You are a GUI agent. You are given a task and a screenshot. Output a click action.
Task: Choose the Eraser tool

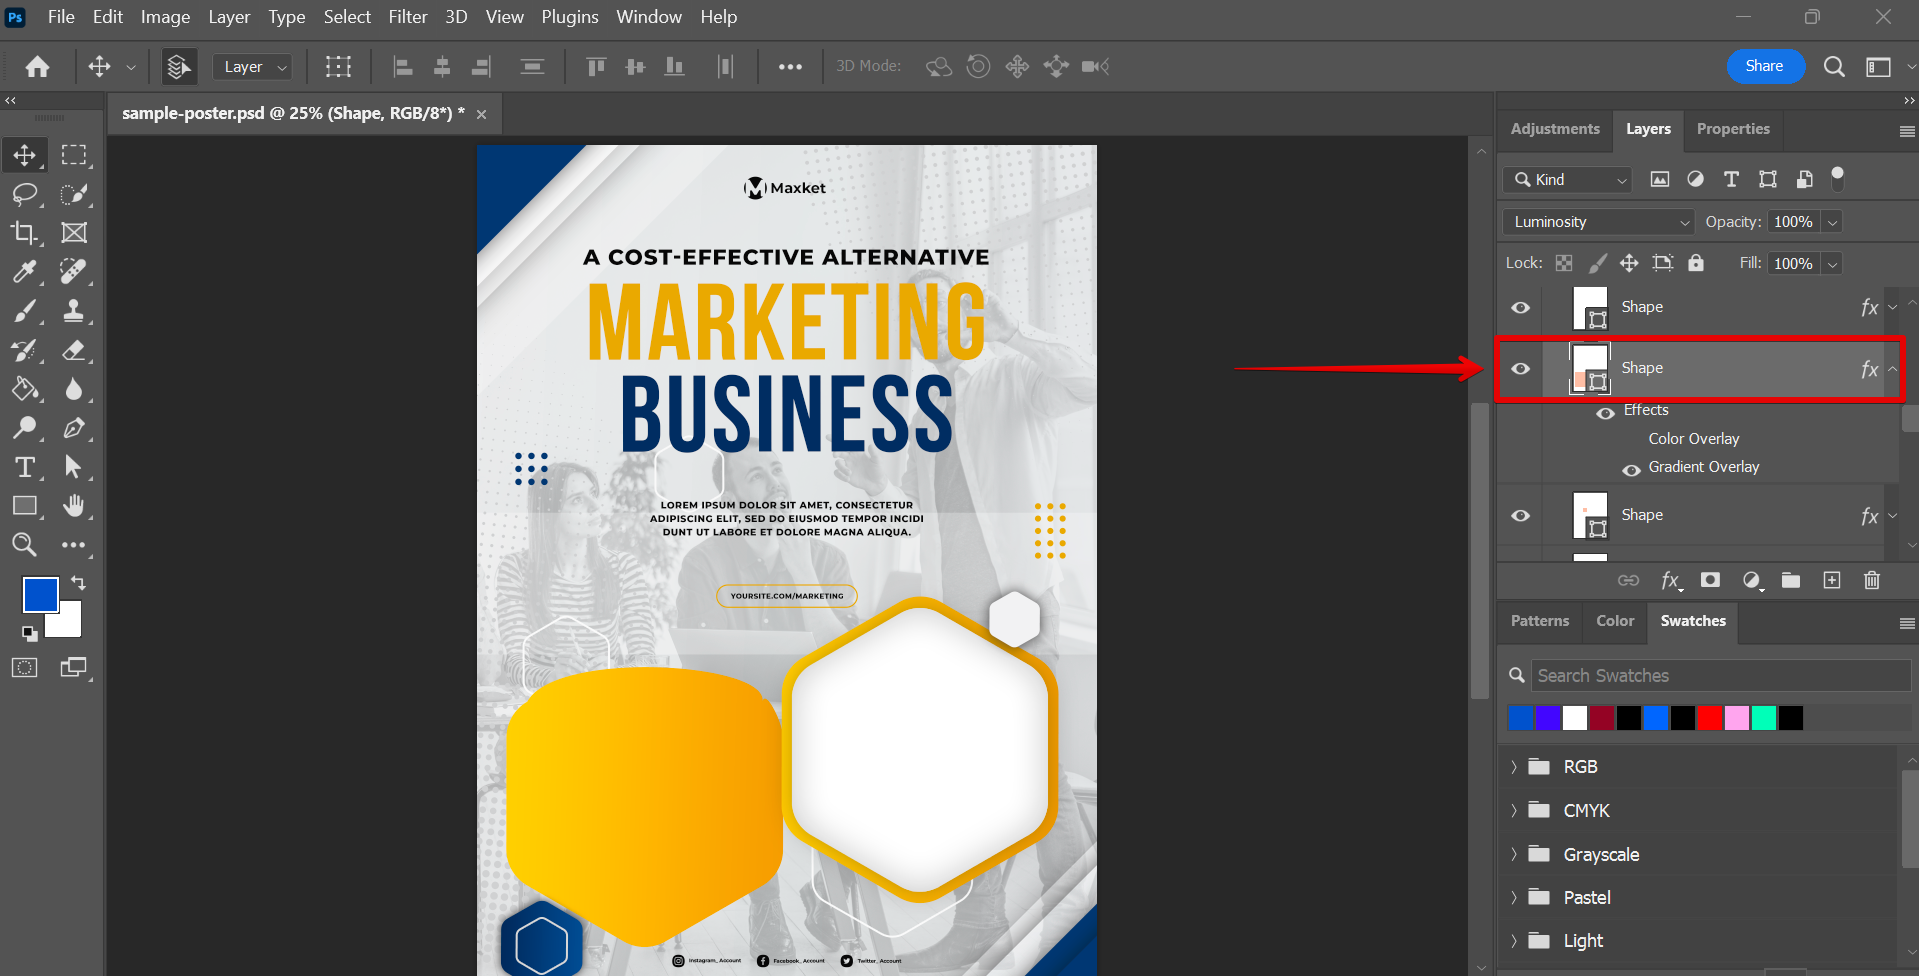click(x=74, y=350)
